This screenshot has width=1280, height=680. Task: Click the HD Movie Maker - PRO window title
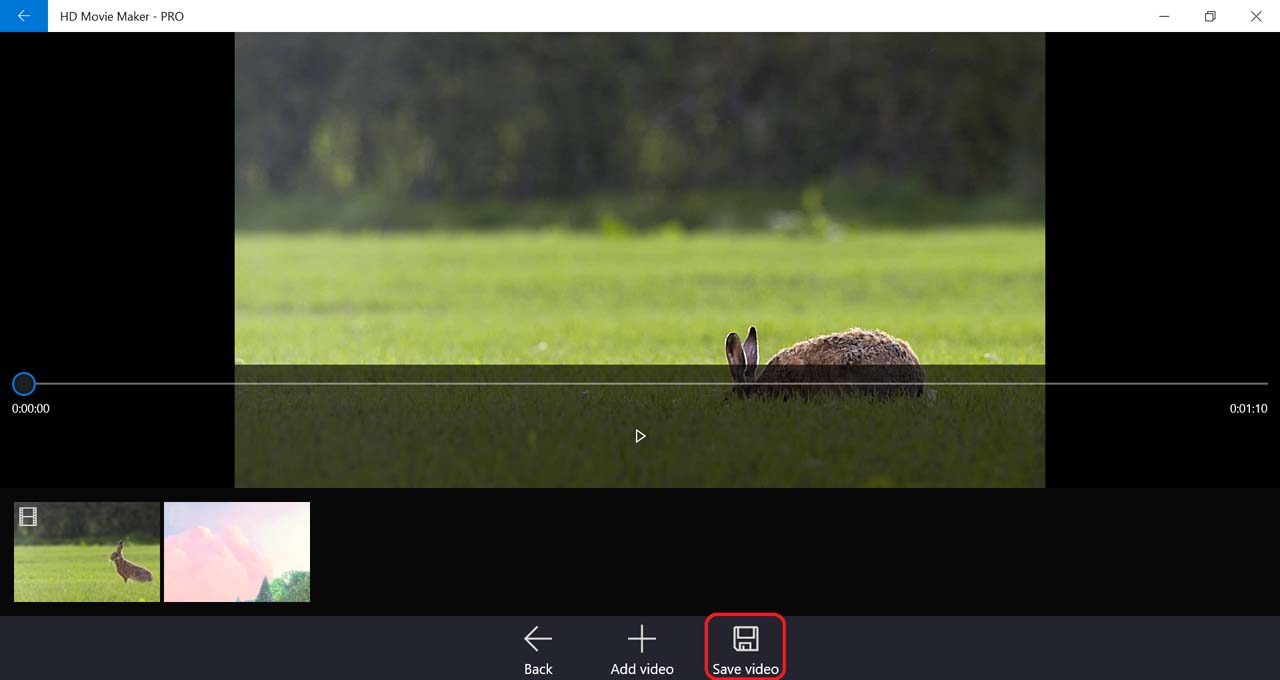pos(122,16)
